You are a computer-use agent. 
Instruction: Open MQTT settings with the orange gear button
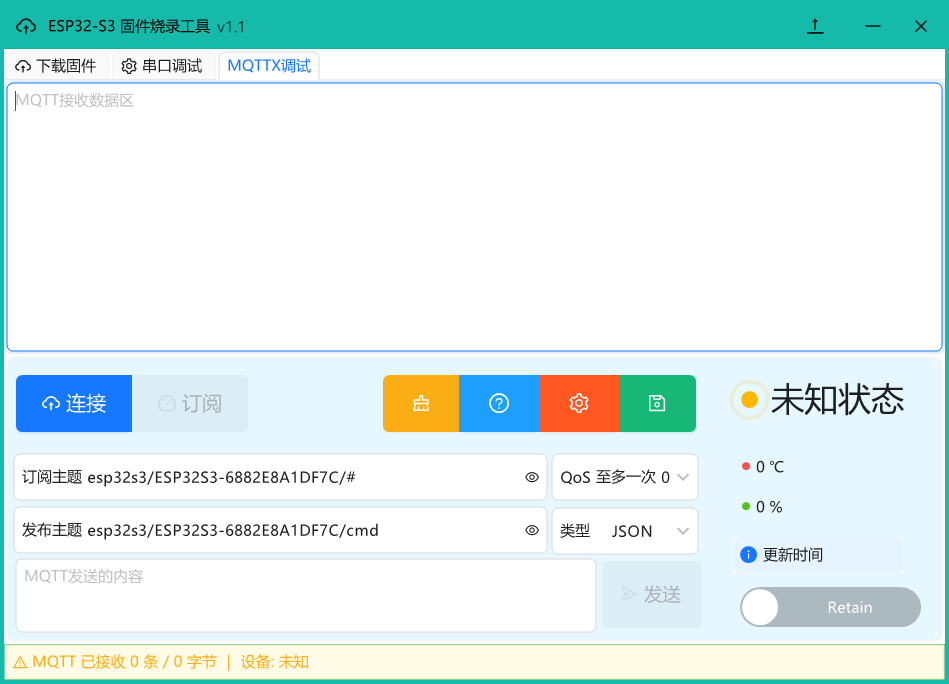[579, 403]
